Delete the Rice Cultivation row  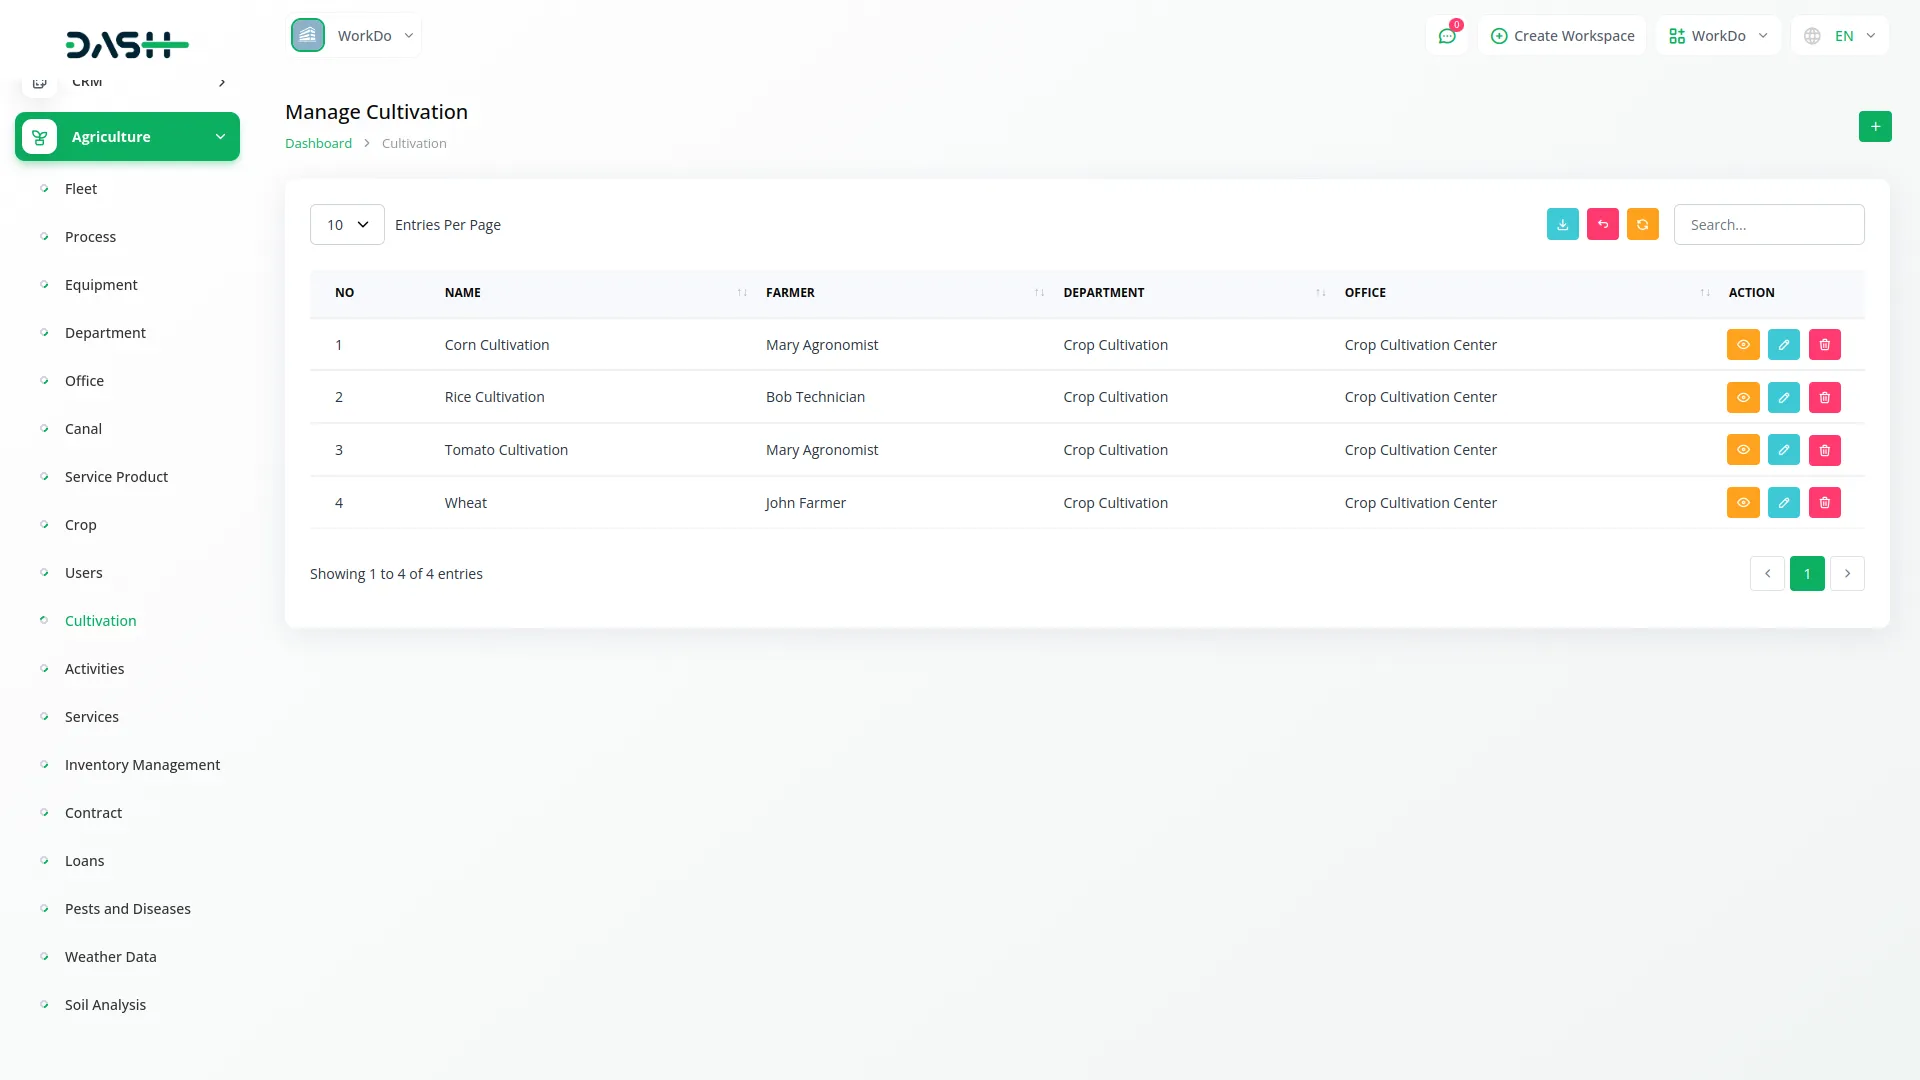(1824, 398)
